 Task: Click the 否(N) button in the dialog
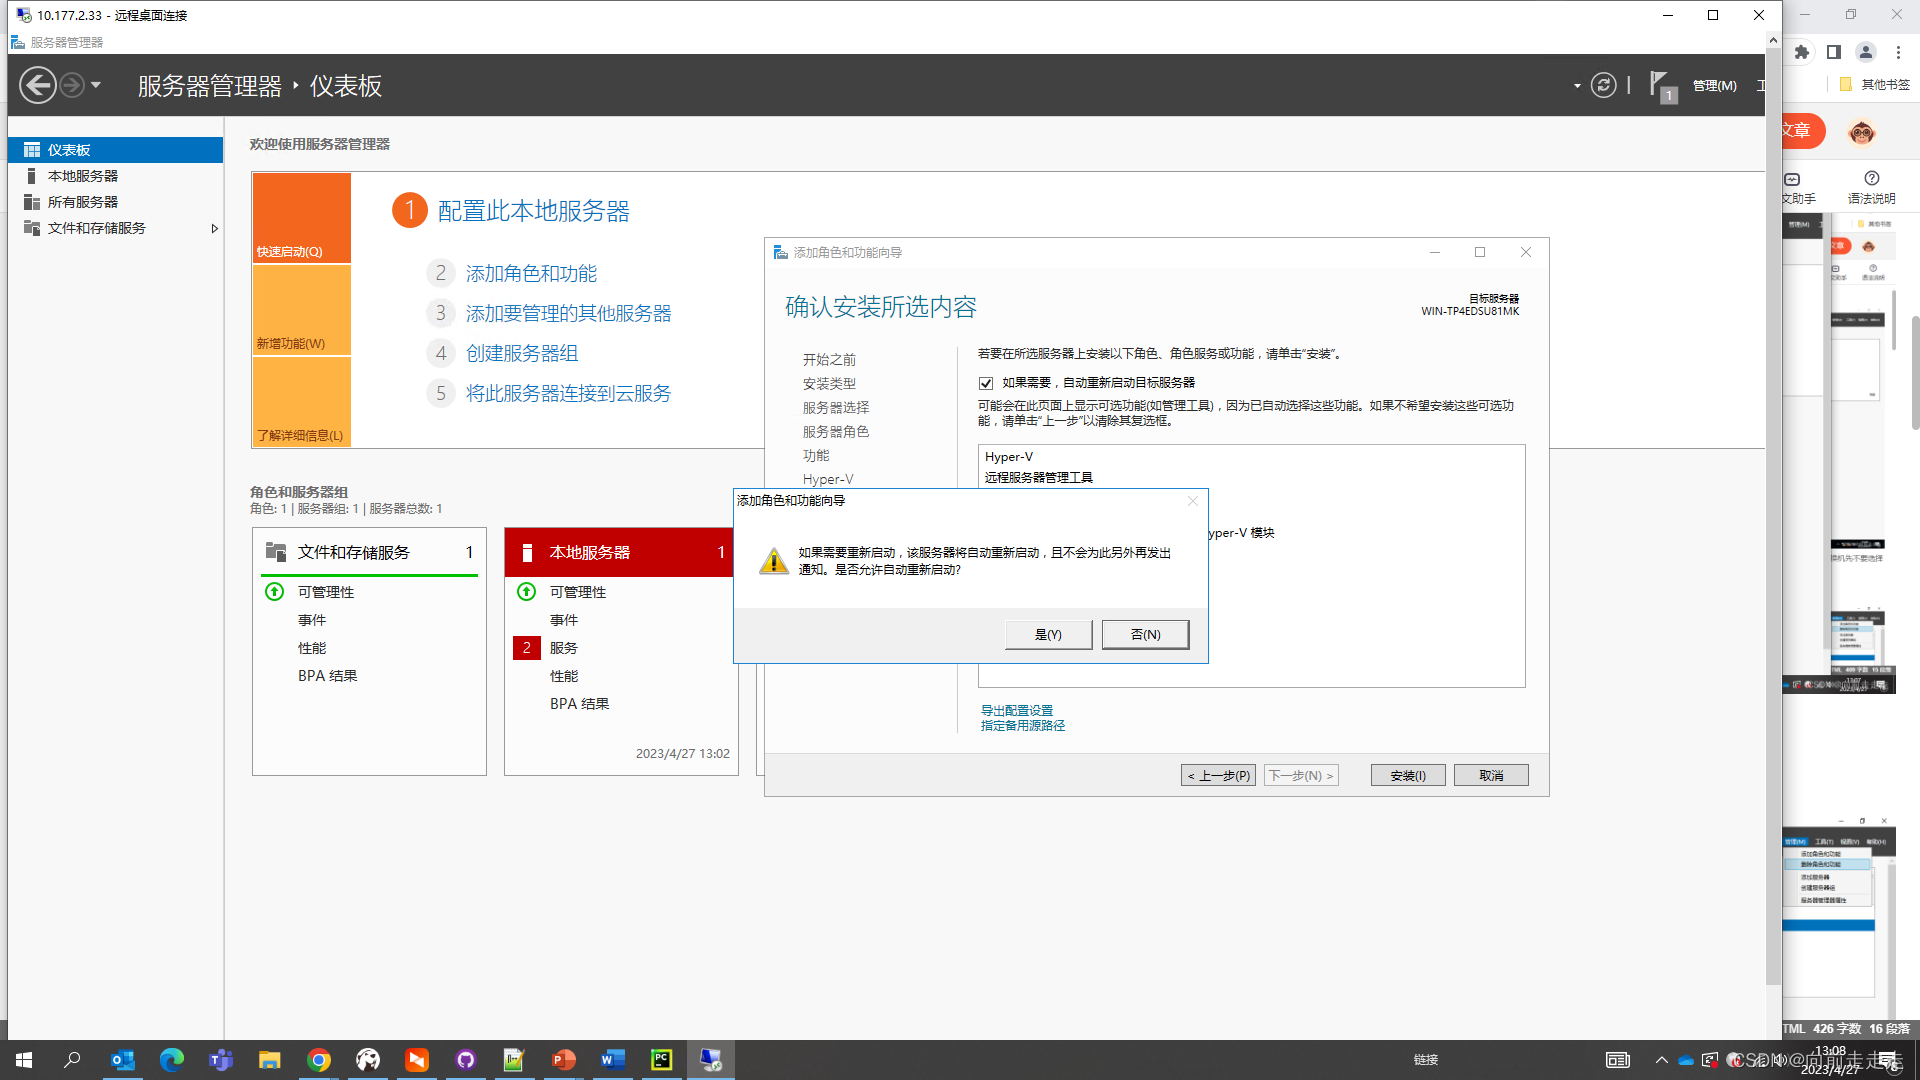[x=1145, y=635]
